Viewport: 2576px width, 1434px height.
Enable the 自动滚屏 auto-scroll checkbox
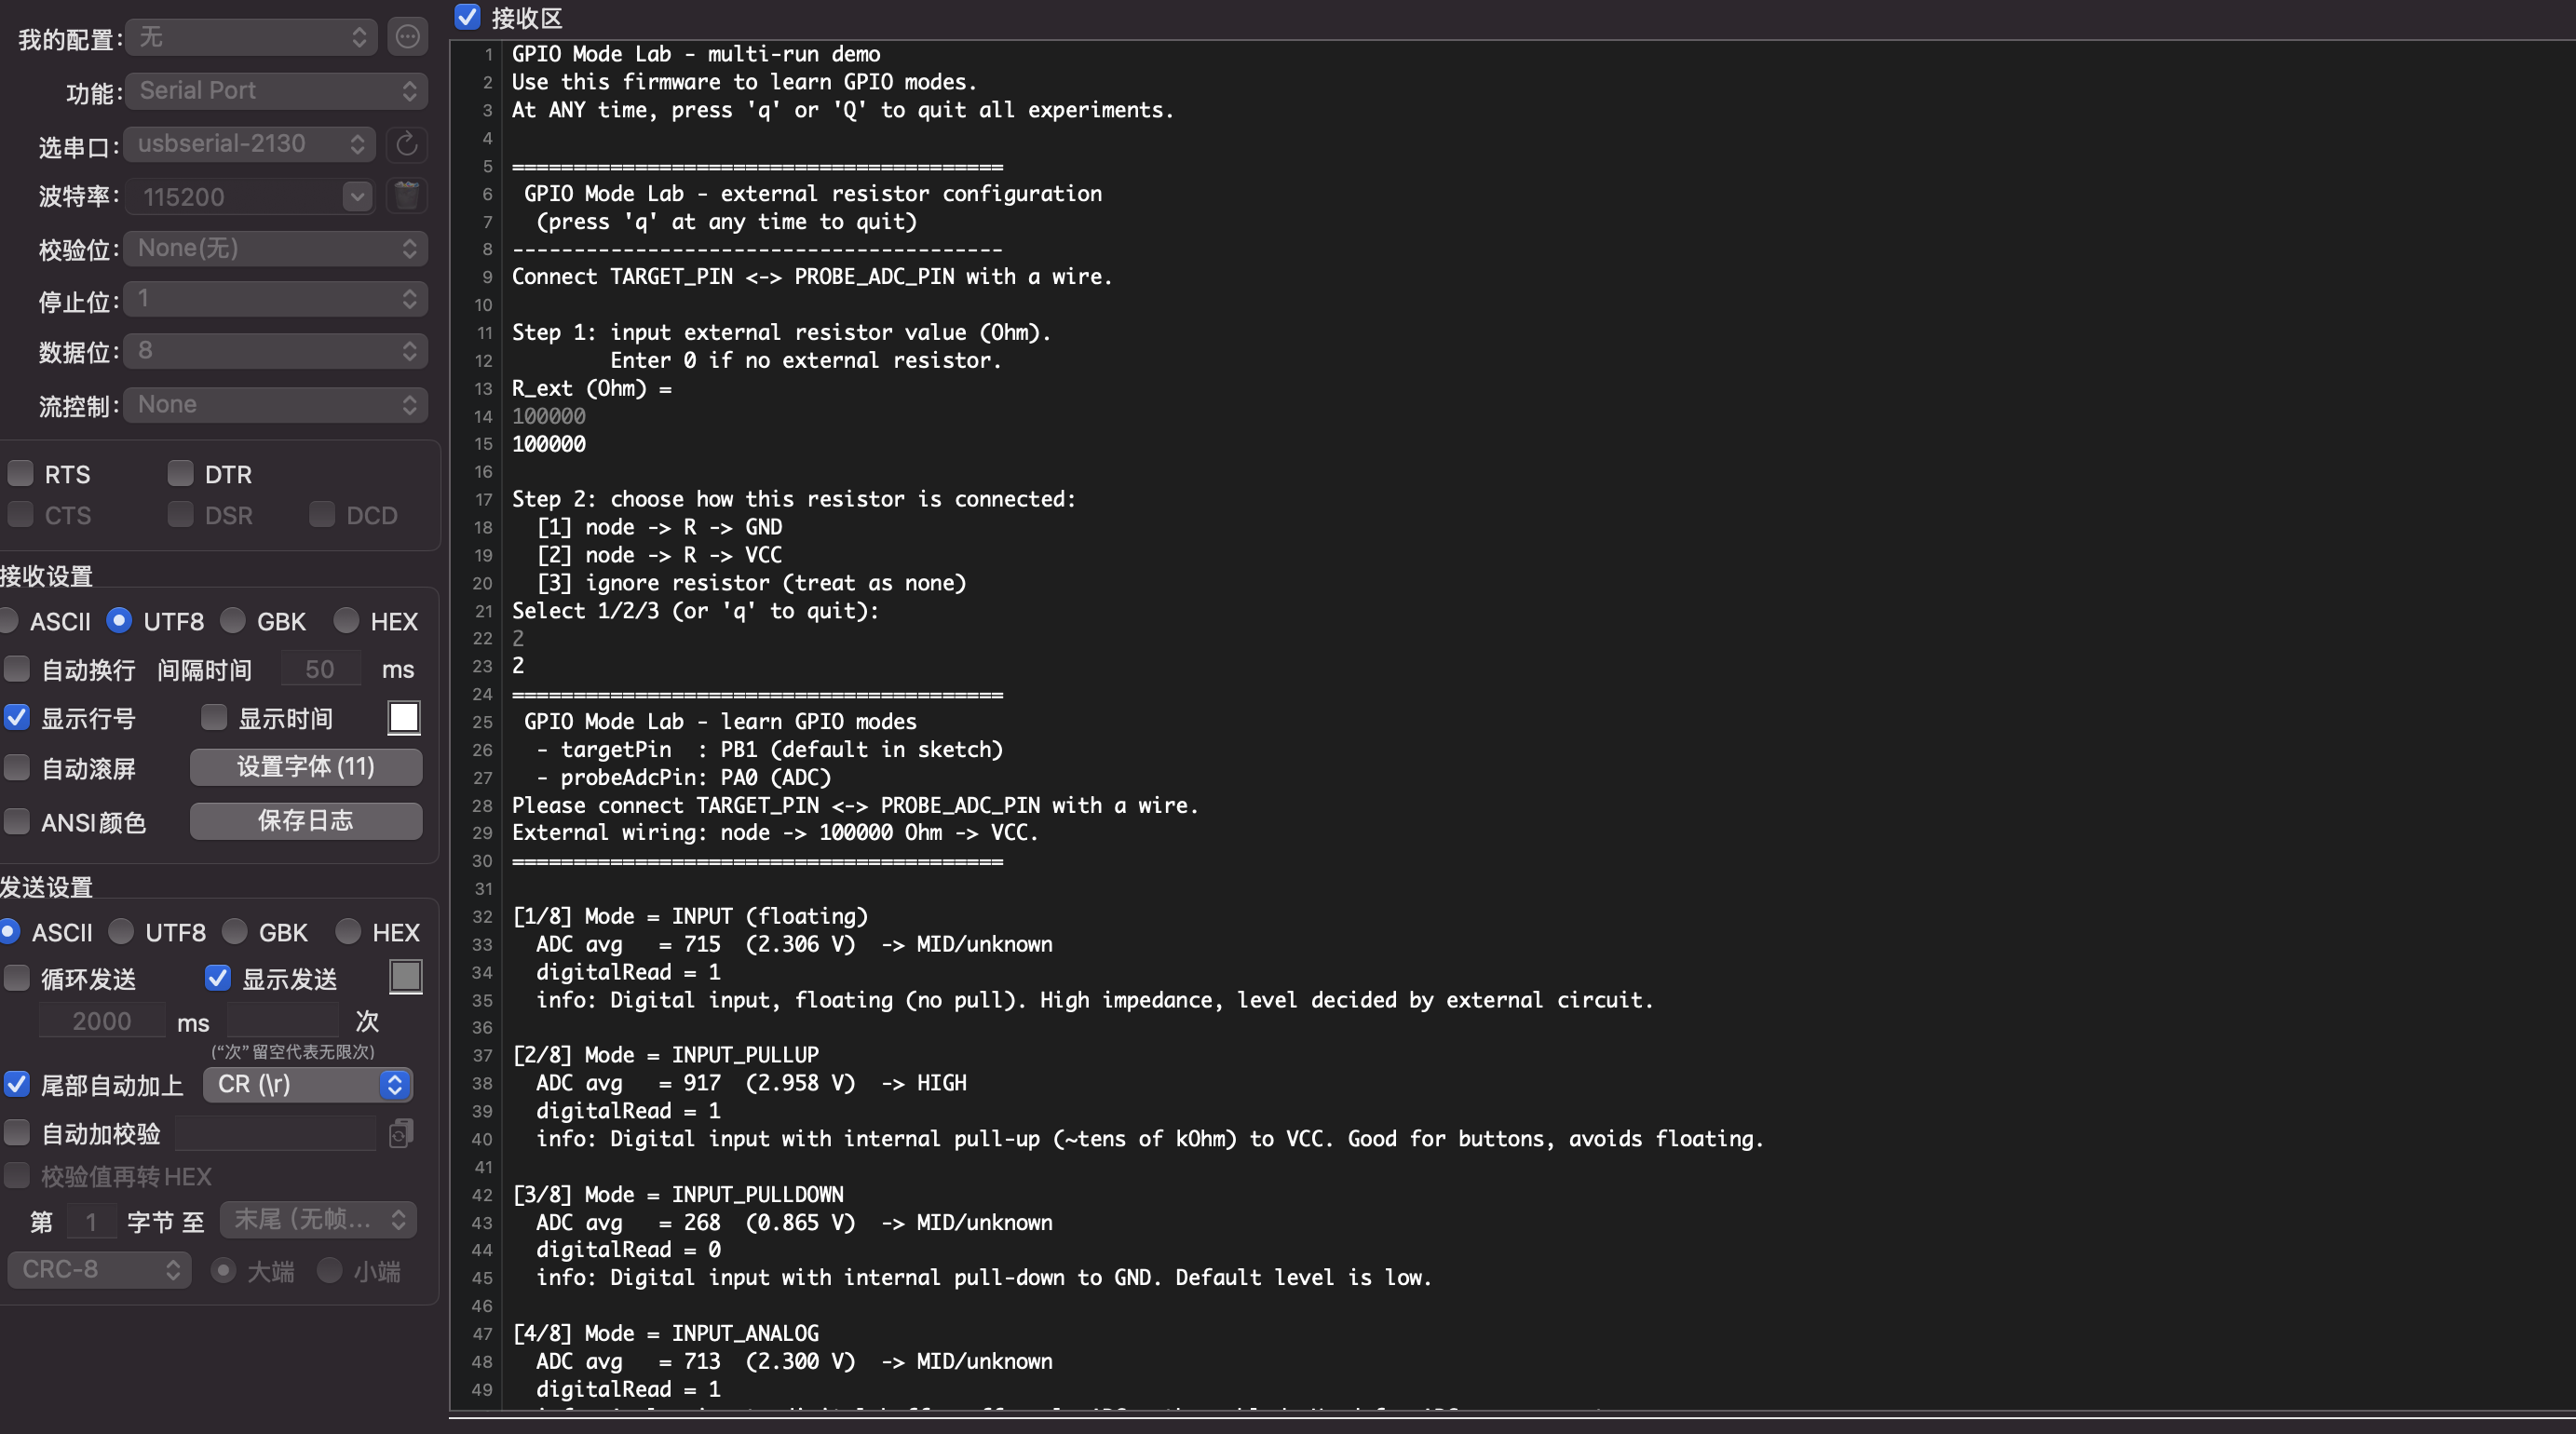click(x=17, y=767)
